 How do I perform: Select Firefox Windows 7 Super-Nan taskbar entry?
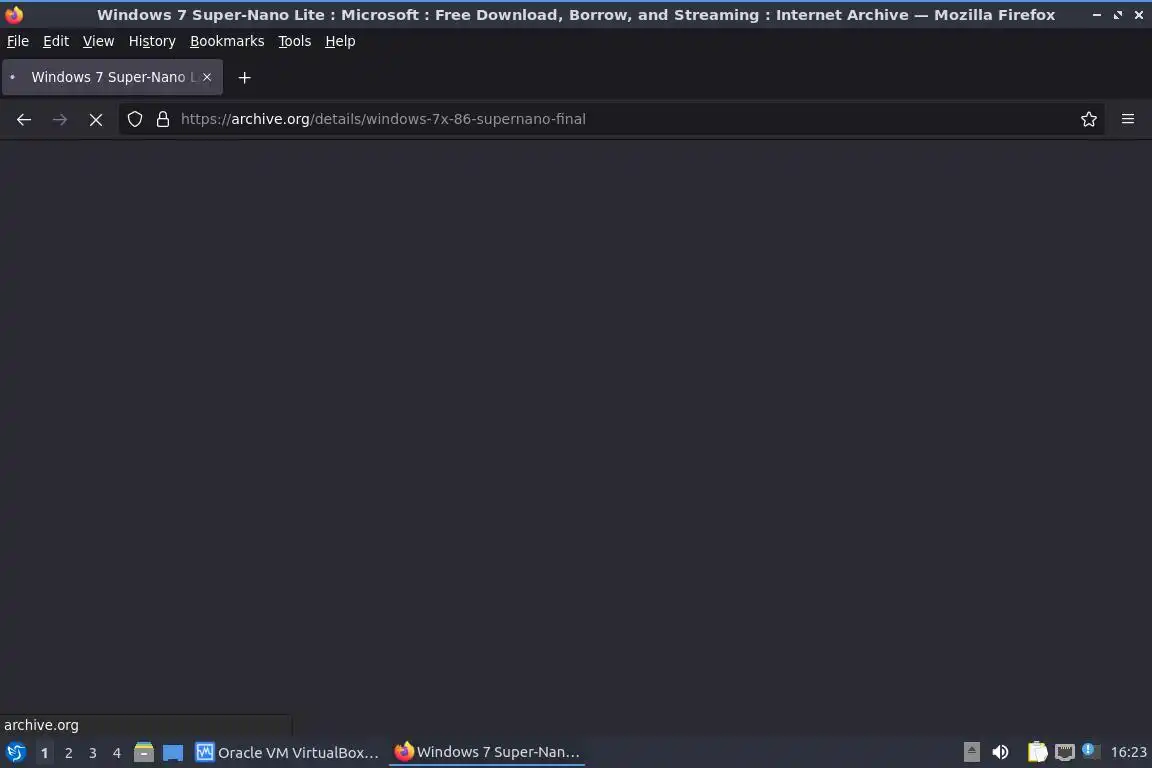click(x=487, y=753)
